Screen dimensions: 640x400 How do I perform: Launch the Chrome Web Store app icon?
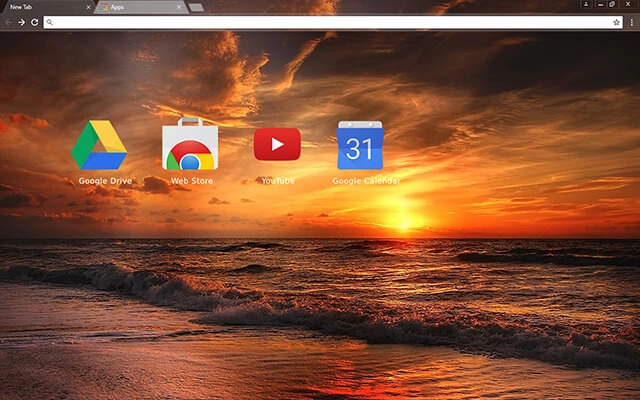click(x=190, y=144)
